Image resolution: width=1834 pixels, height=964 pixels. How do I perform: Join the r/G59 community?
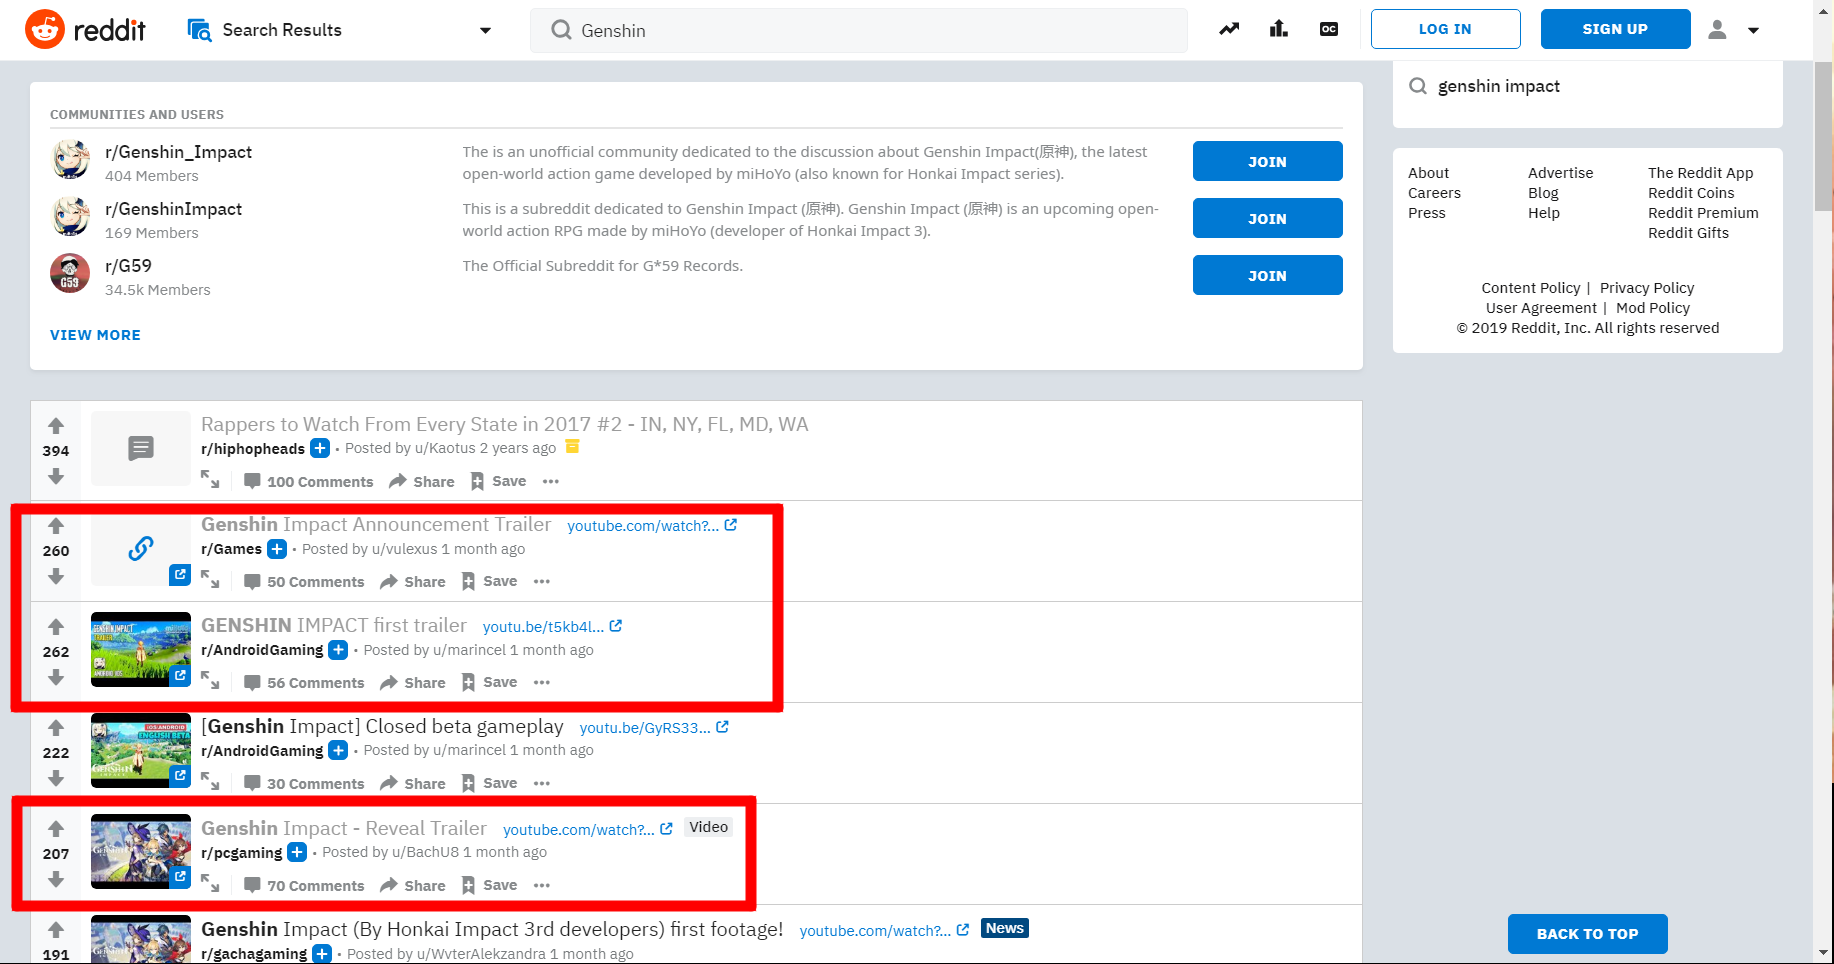point(1267,275)
